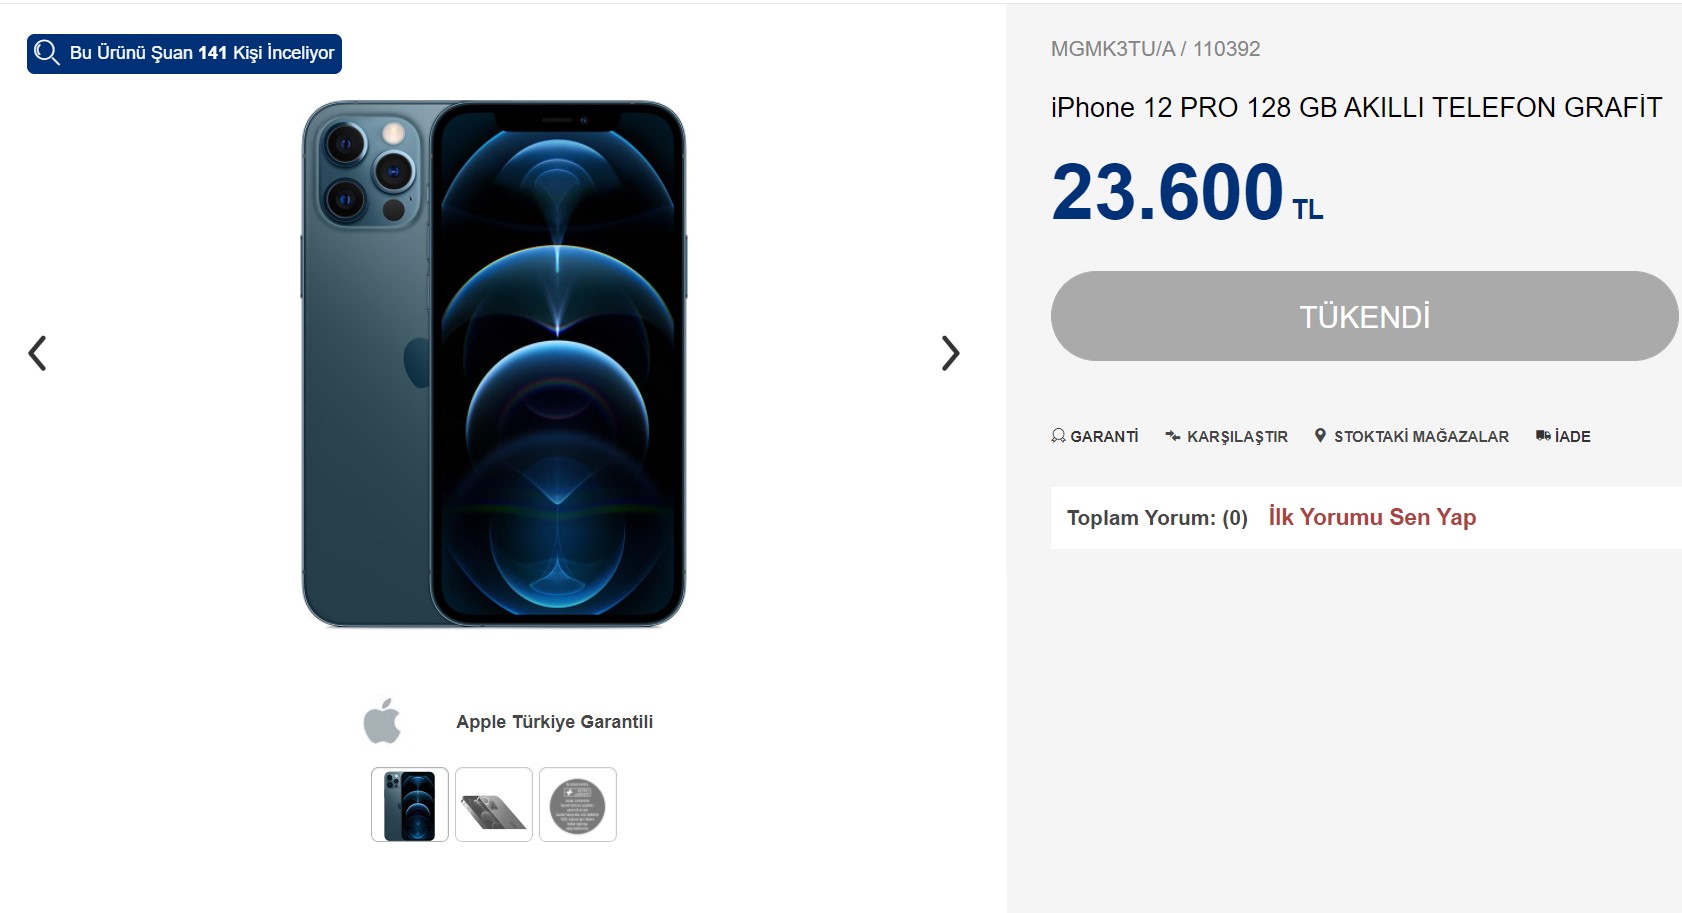Click the magnifier icon in viewer badge
Viewport: 1682px width, 913px height.
pos(46,52)
